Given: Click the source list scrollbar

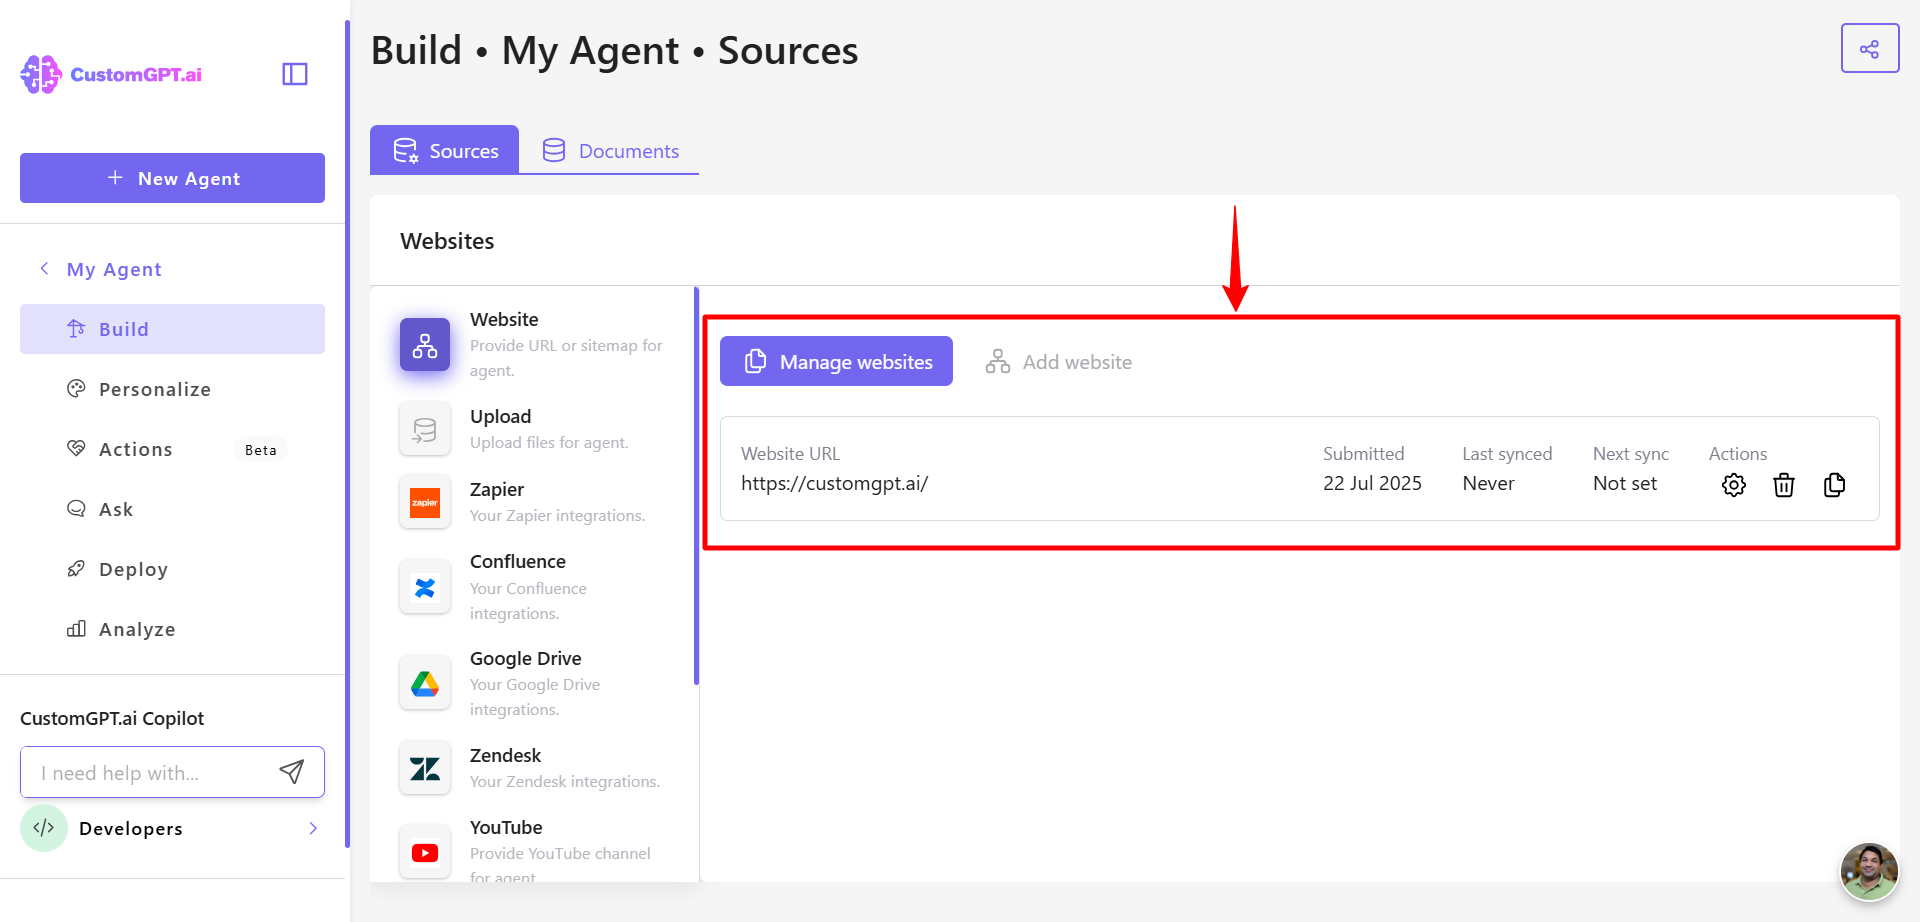Looking at the screenshot, I should pos(696,486).
